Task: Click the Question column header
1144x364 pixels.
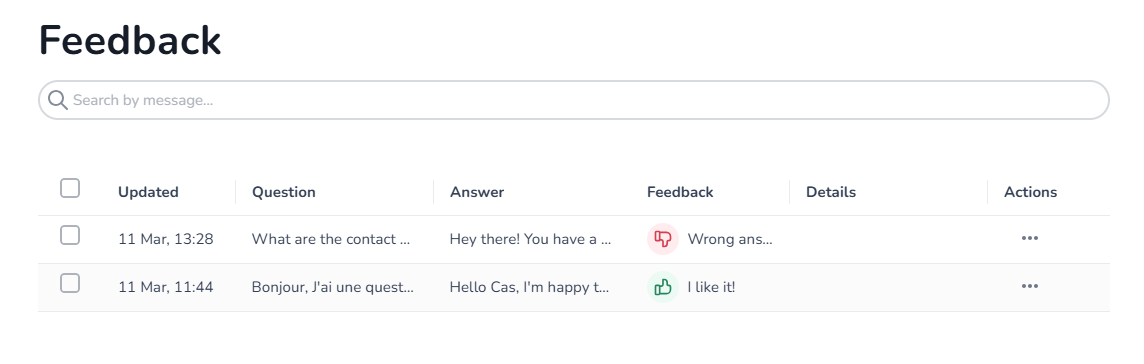Action: 284,193
